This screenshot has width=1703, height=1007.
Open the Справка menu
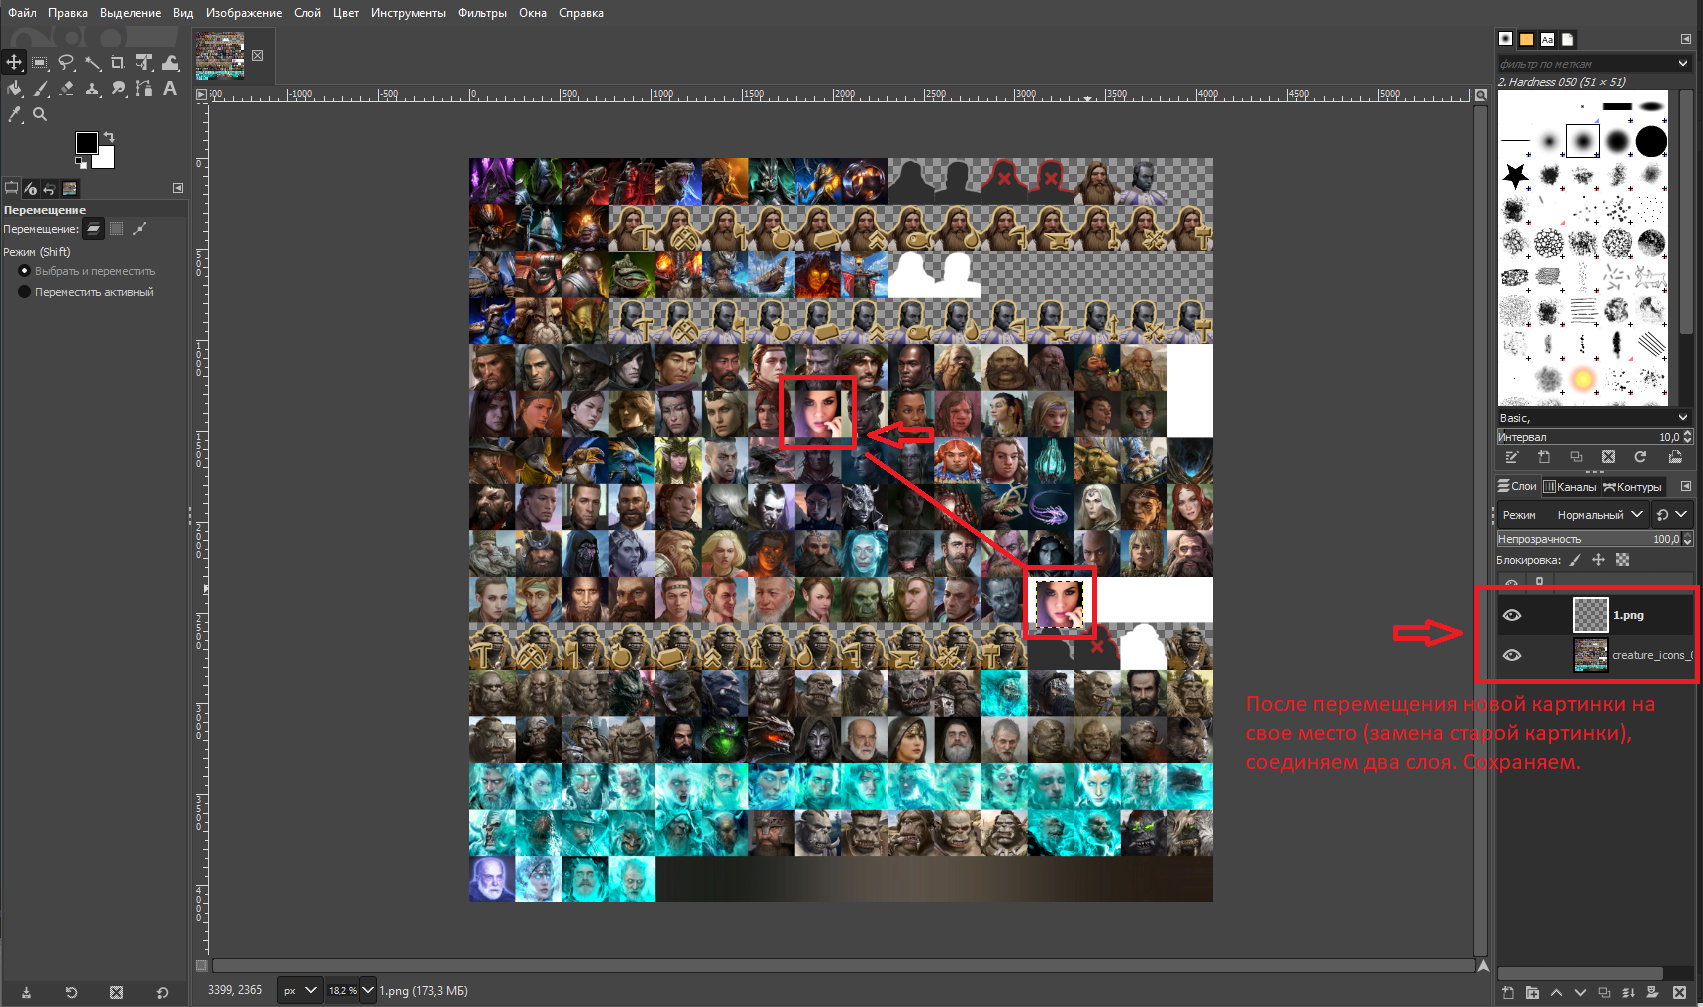(x=581, y=13)
